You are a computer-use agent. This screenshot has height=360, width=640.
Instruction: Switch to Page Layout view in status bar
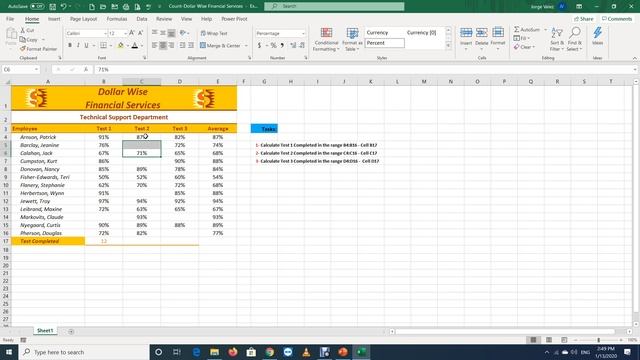pyautogui.click(x=549, y=340)
